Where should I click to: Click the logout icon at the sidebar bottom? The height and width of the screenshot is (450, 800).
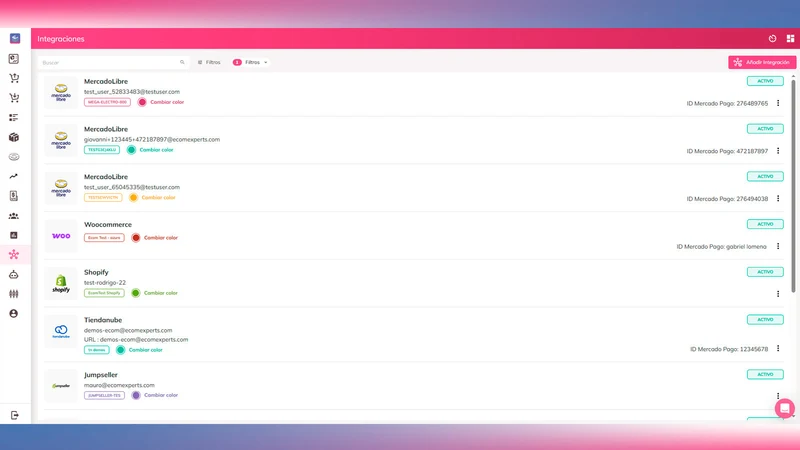tap(14, 415)
